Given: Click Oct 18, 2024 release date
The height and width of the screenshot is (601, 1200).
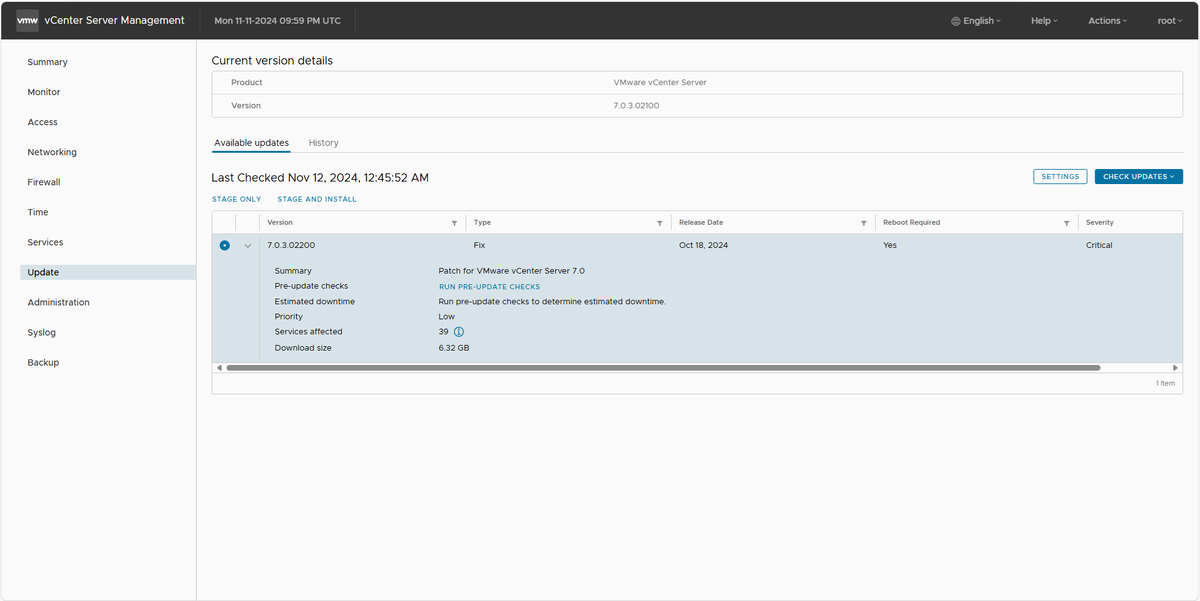Looking at the screenshot, I should [701, 245].
